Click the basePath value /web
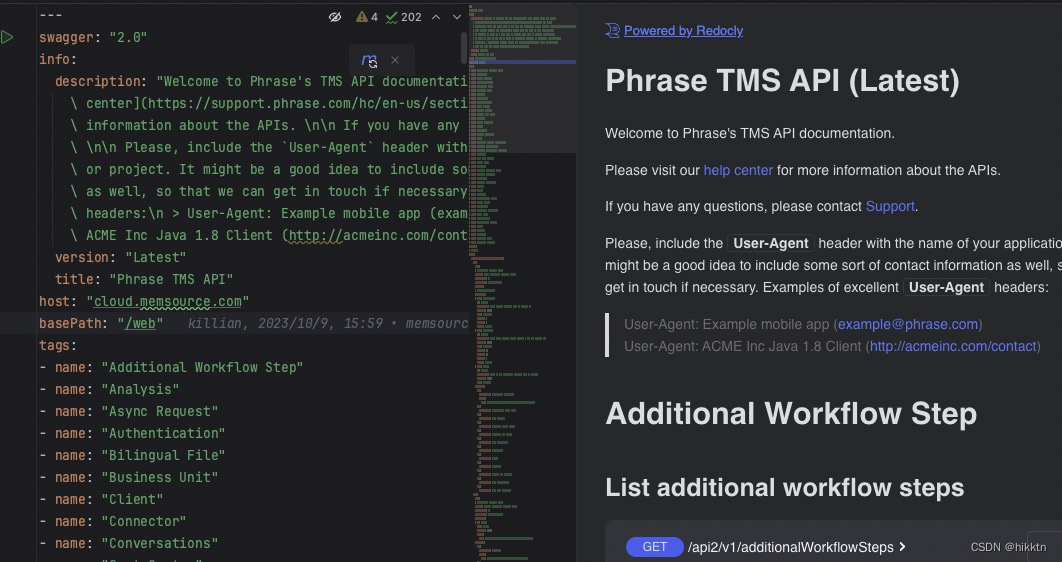Viewport: 1062px width, 562px height. coord(140,324)
